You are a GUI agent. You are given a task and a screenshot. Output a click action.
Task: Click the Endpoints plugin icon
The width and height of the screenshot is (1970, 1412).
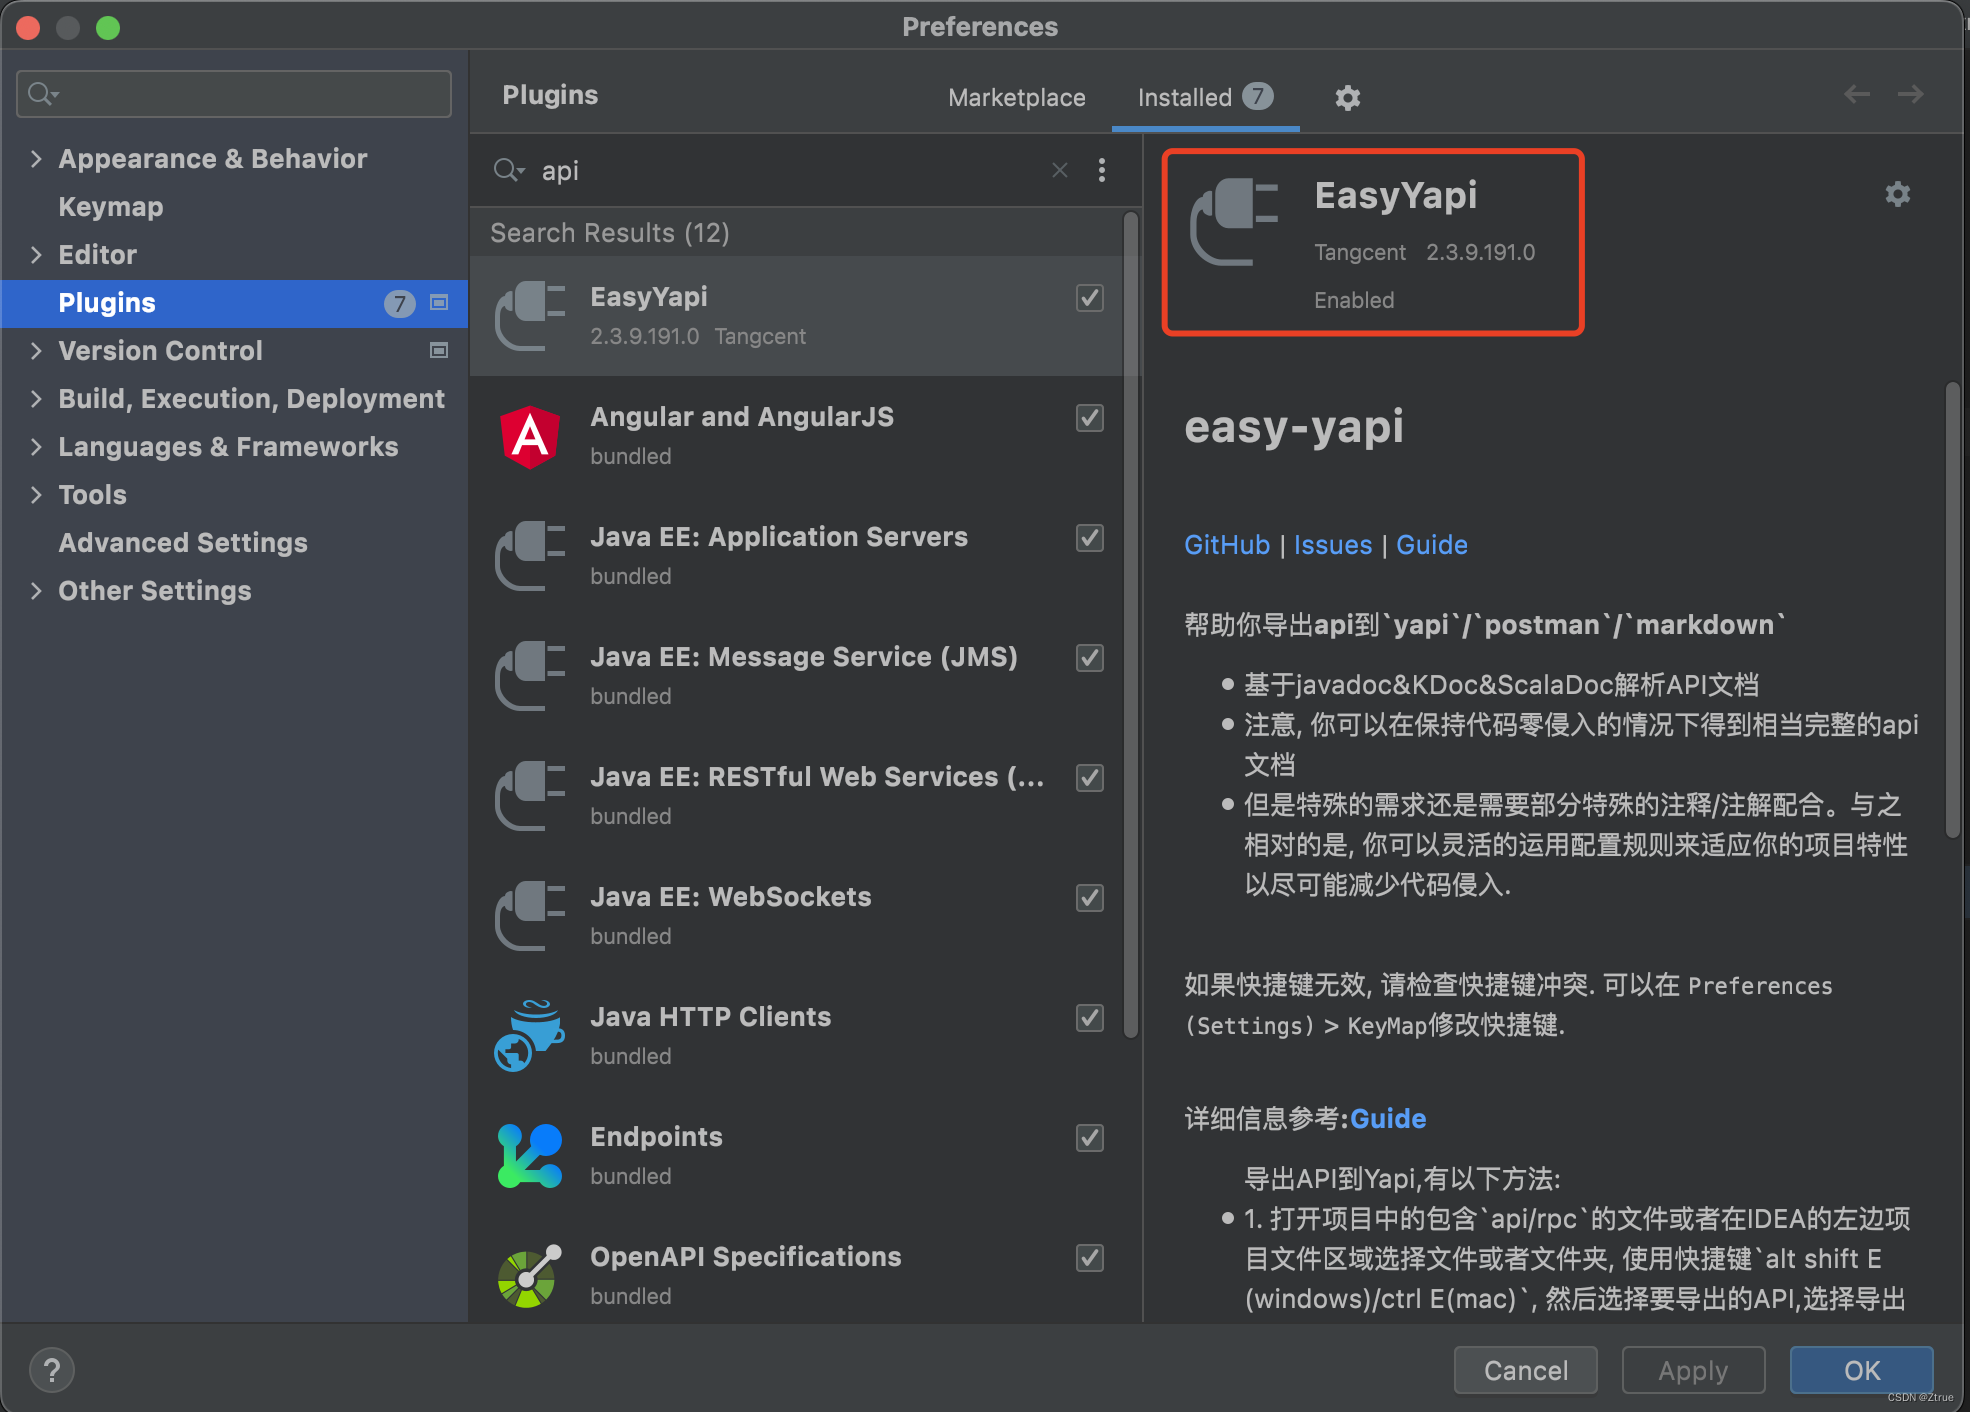(x=529, y=1156)
